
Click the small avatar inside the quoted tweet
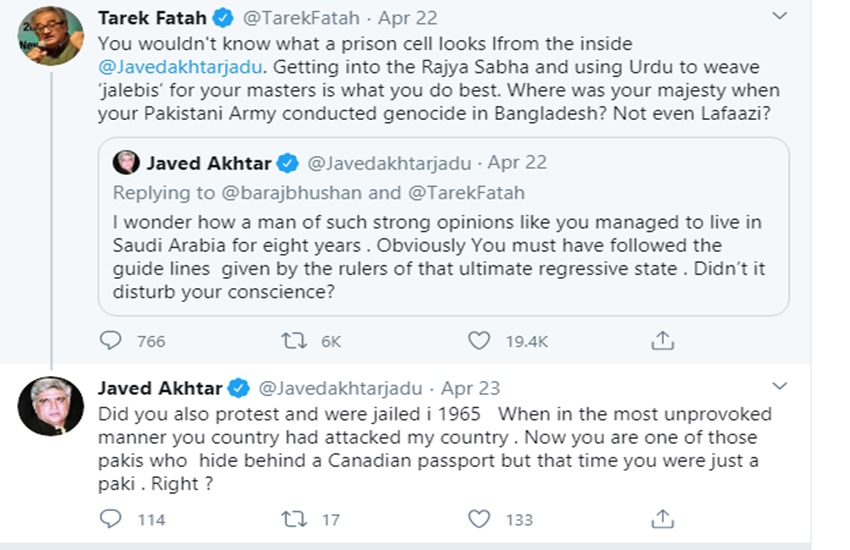pyautogui.click(x=125, y=163)
